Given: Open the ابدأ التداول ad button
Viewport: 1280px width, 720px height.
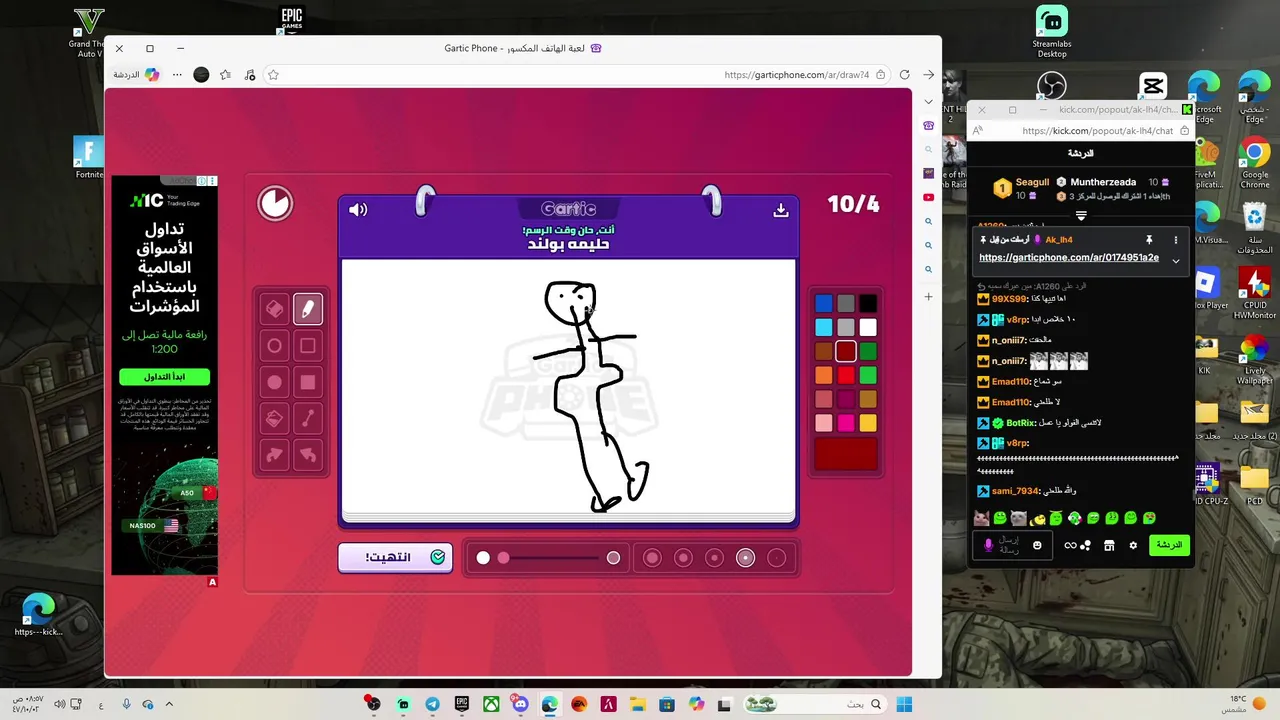Looking at the screenshot, I should 165,377.
